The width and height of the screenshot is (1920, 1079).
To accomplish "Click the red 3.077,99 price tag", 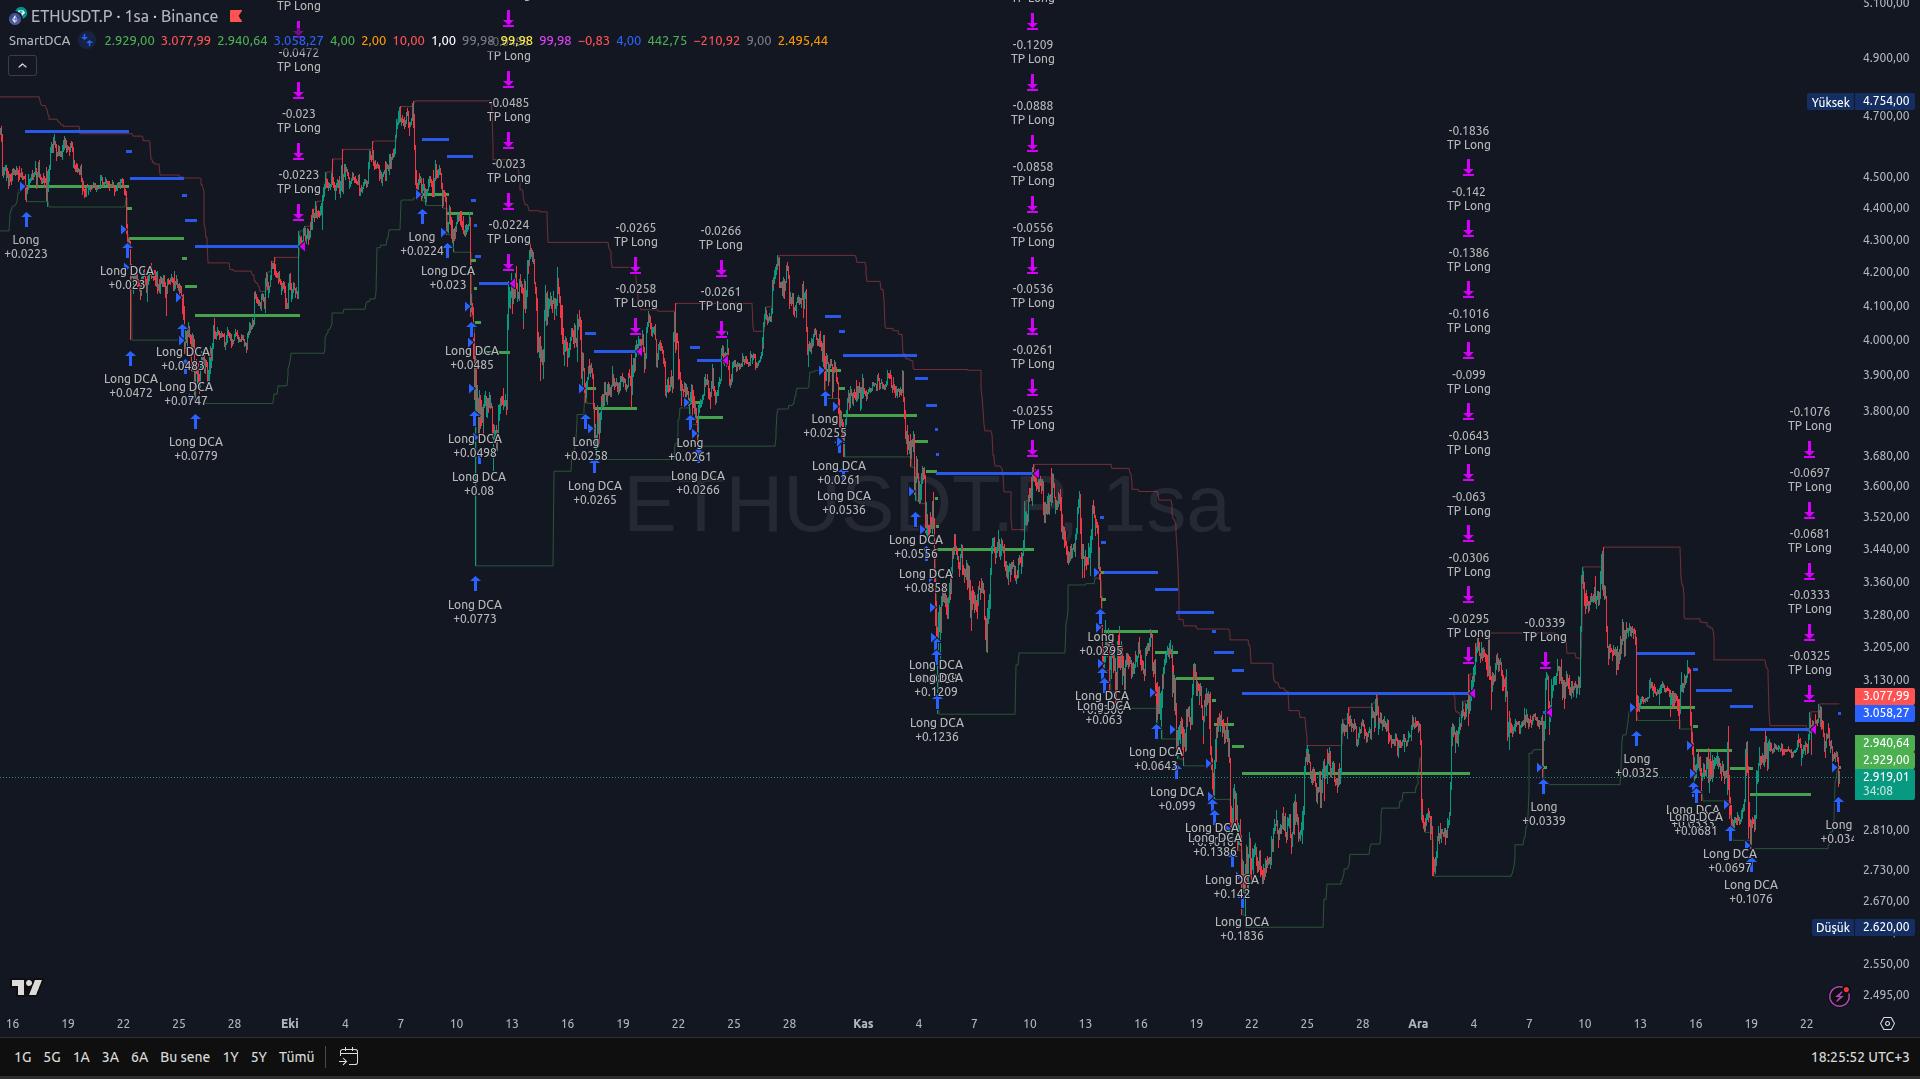I will click(1884, 696).
